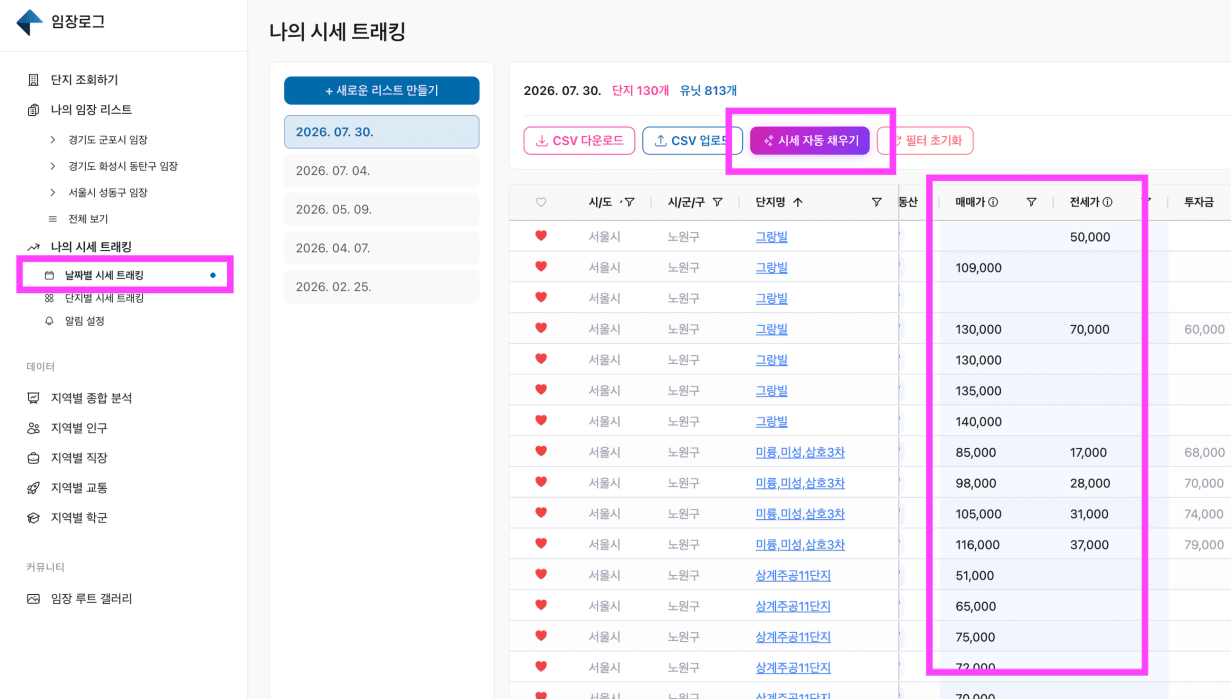This screenshot has height=699, width=1231.
Task: Click the calendar icon beside 날짜별 시세 트래킹
Action: click(x=49, y=275)
